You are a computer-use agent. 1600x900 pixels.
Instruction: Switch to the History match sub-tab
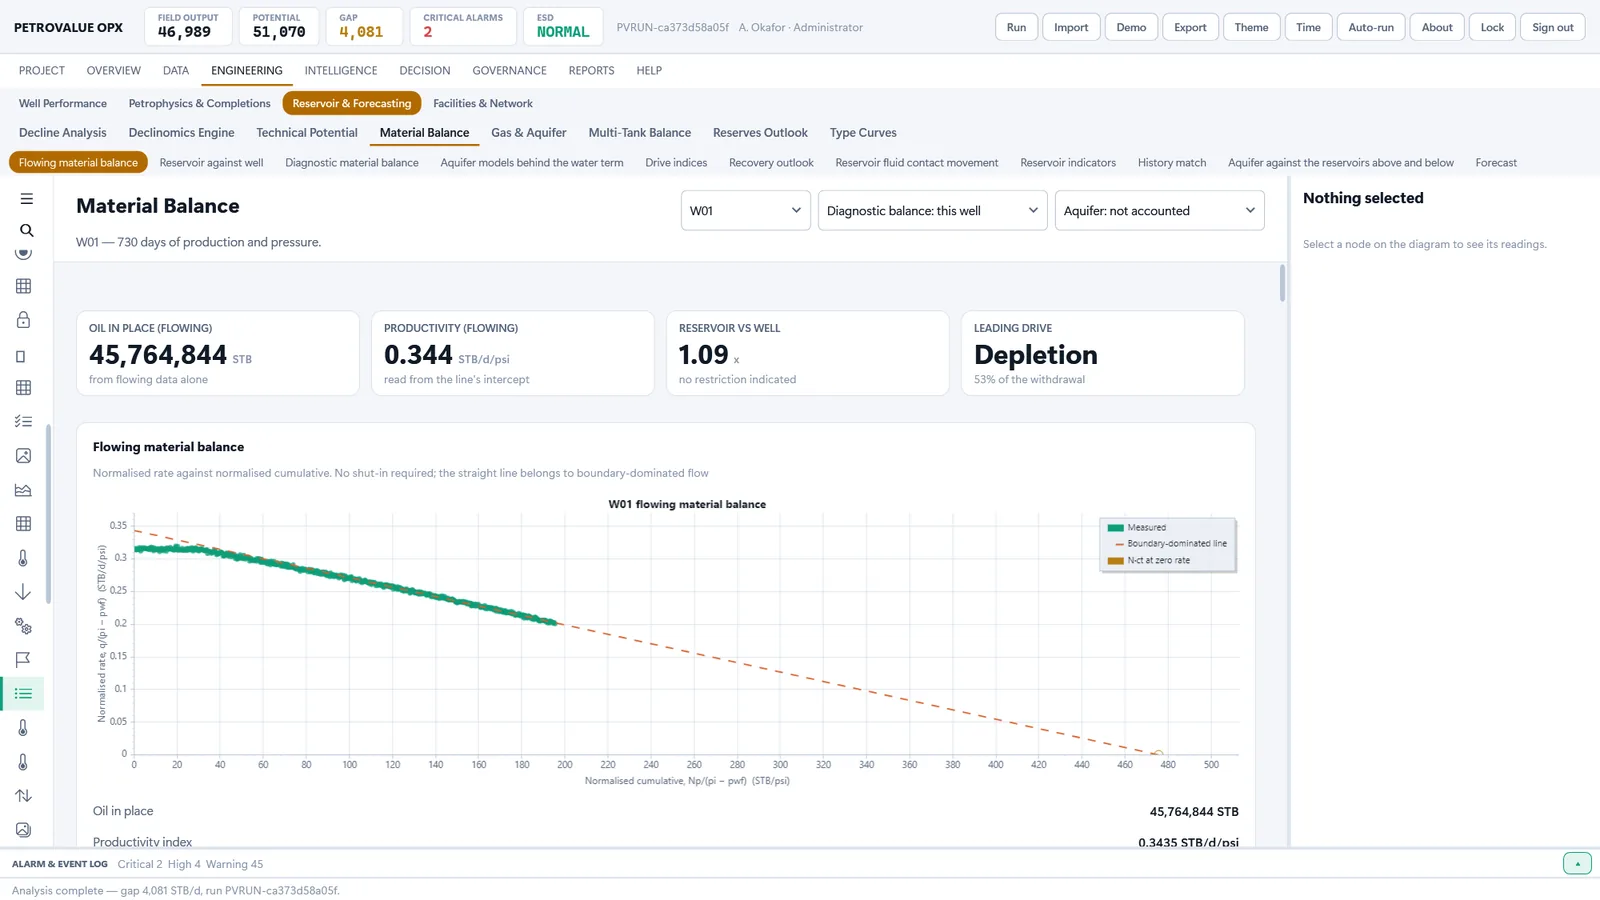[x=1172, y=163]
